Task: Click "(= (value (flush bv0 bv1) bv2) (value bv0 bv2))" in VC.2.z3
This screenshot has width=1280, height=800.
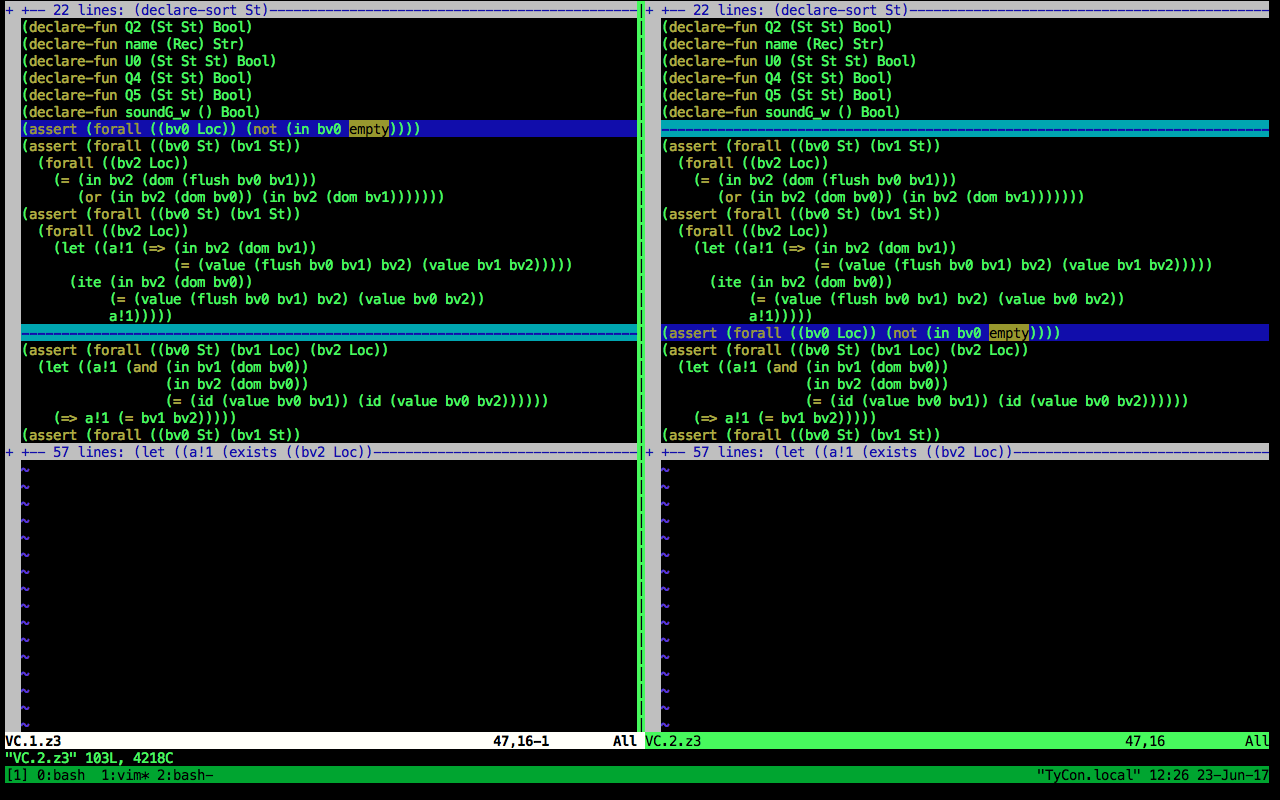Action: [937, 299]
